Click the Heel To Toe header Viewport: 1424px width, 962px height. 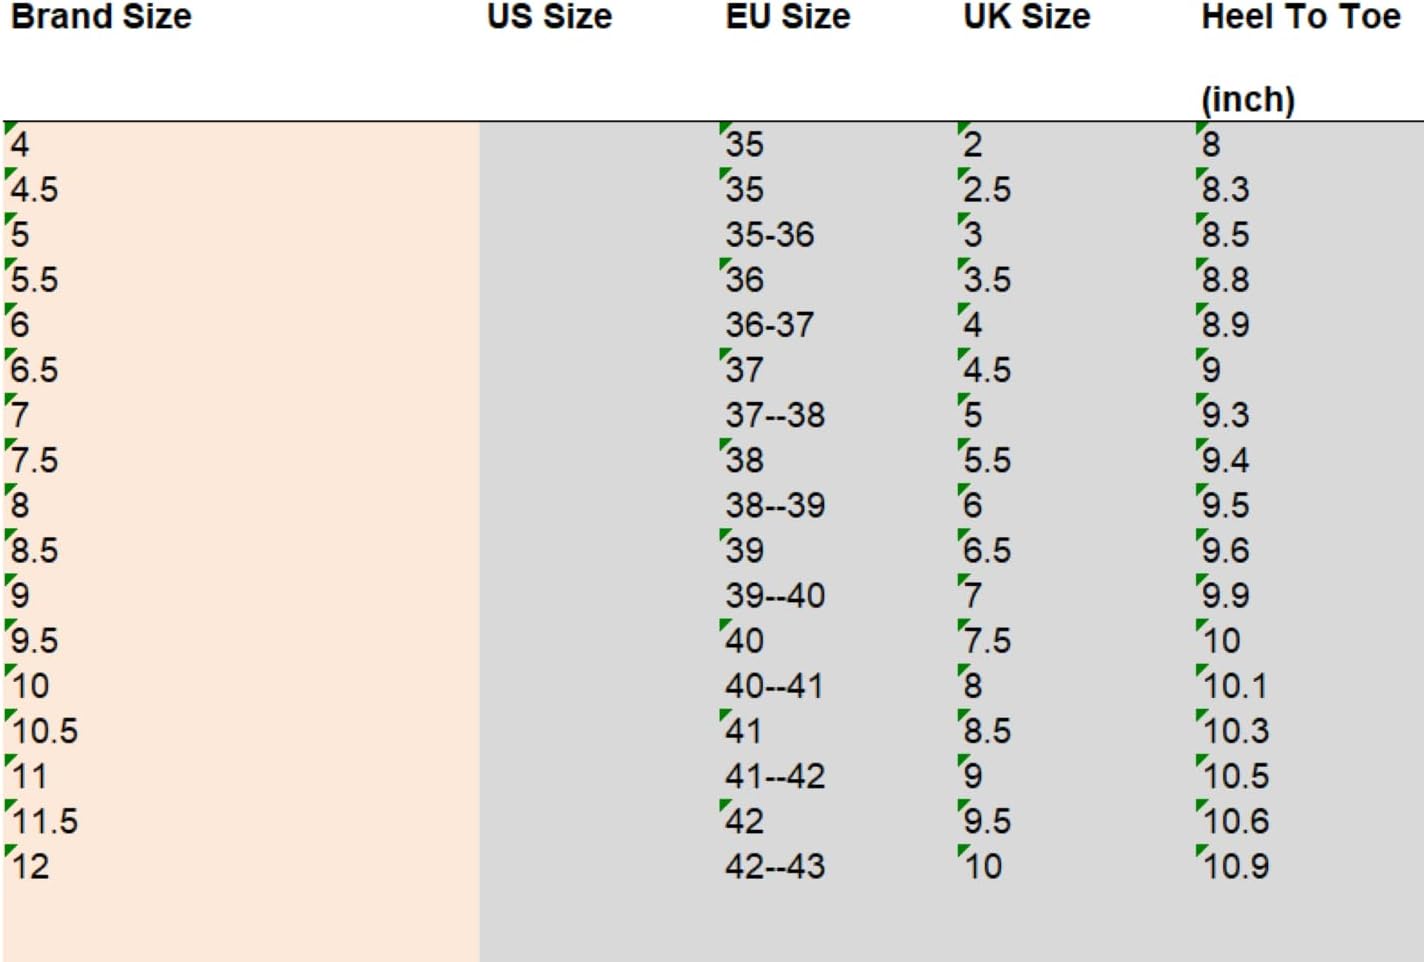click(x=1300, y=17)
